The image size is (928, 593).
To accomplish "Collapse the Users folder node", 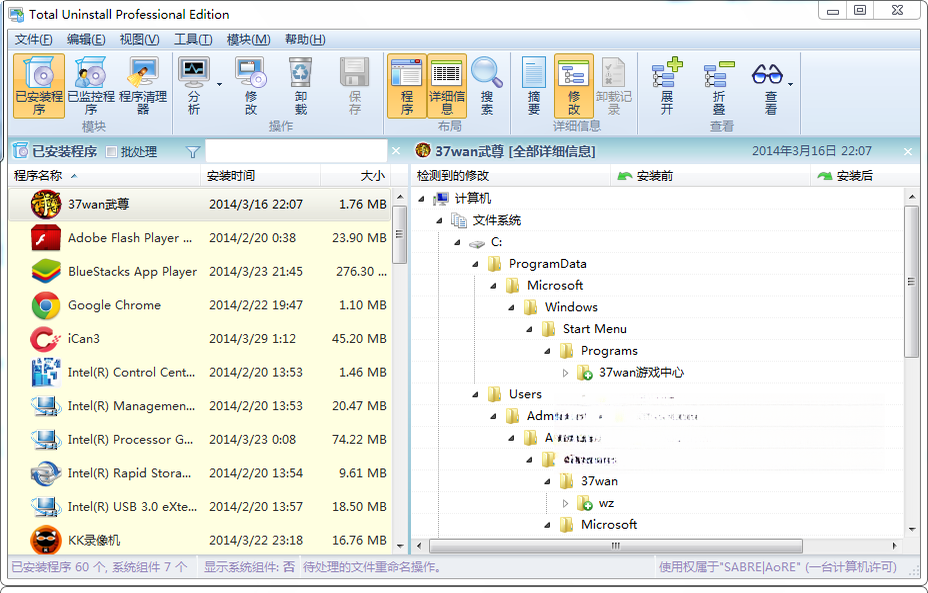I will coord(475,395).
